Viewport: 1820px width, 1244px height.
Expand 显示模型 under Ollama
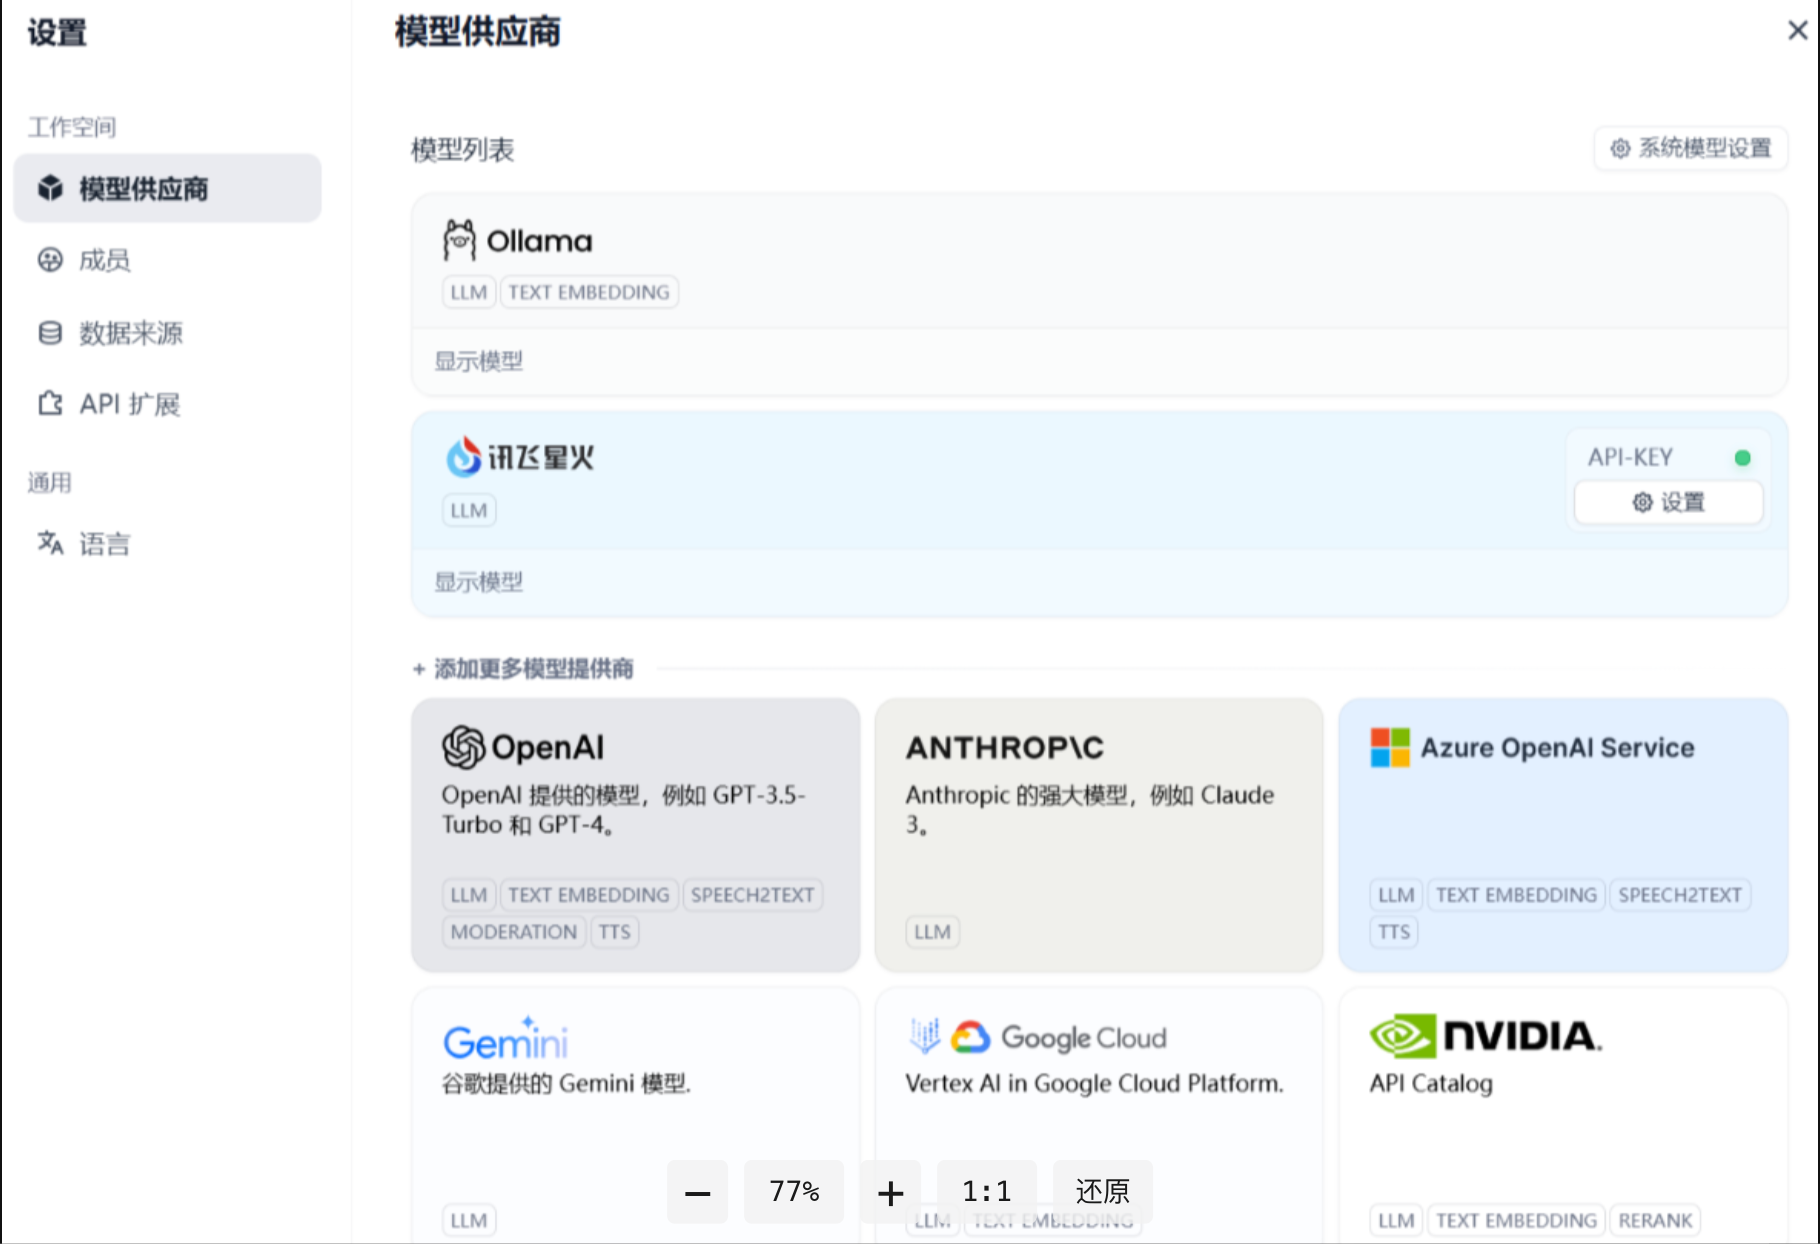tap(479, 361)
